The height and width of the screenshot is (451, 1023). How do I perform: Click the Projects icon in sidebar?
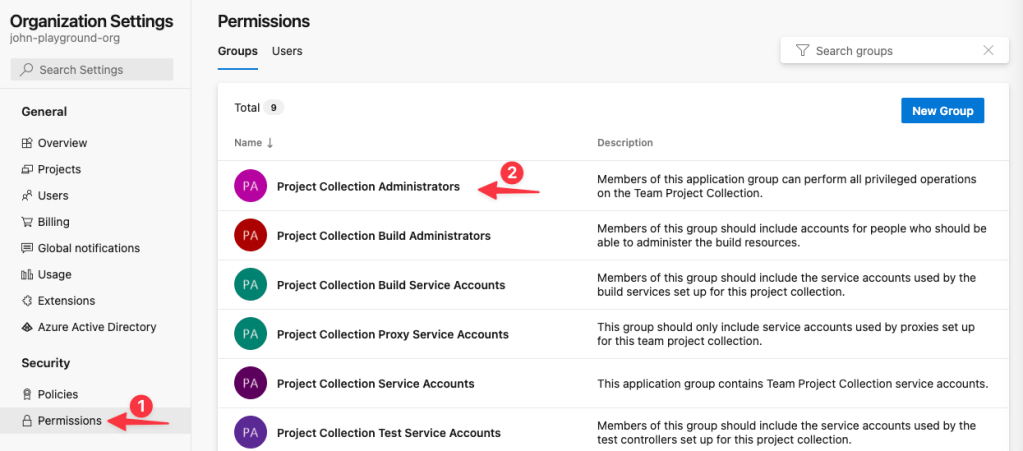coord(27,169)
